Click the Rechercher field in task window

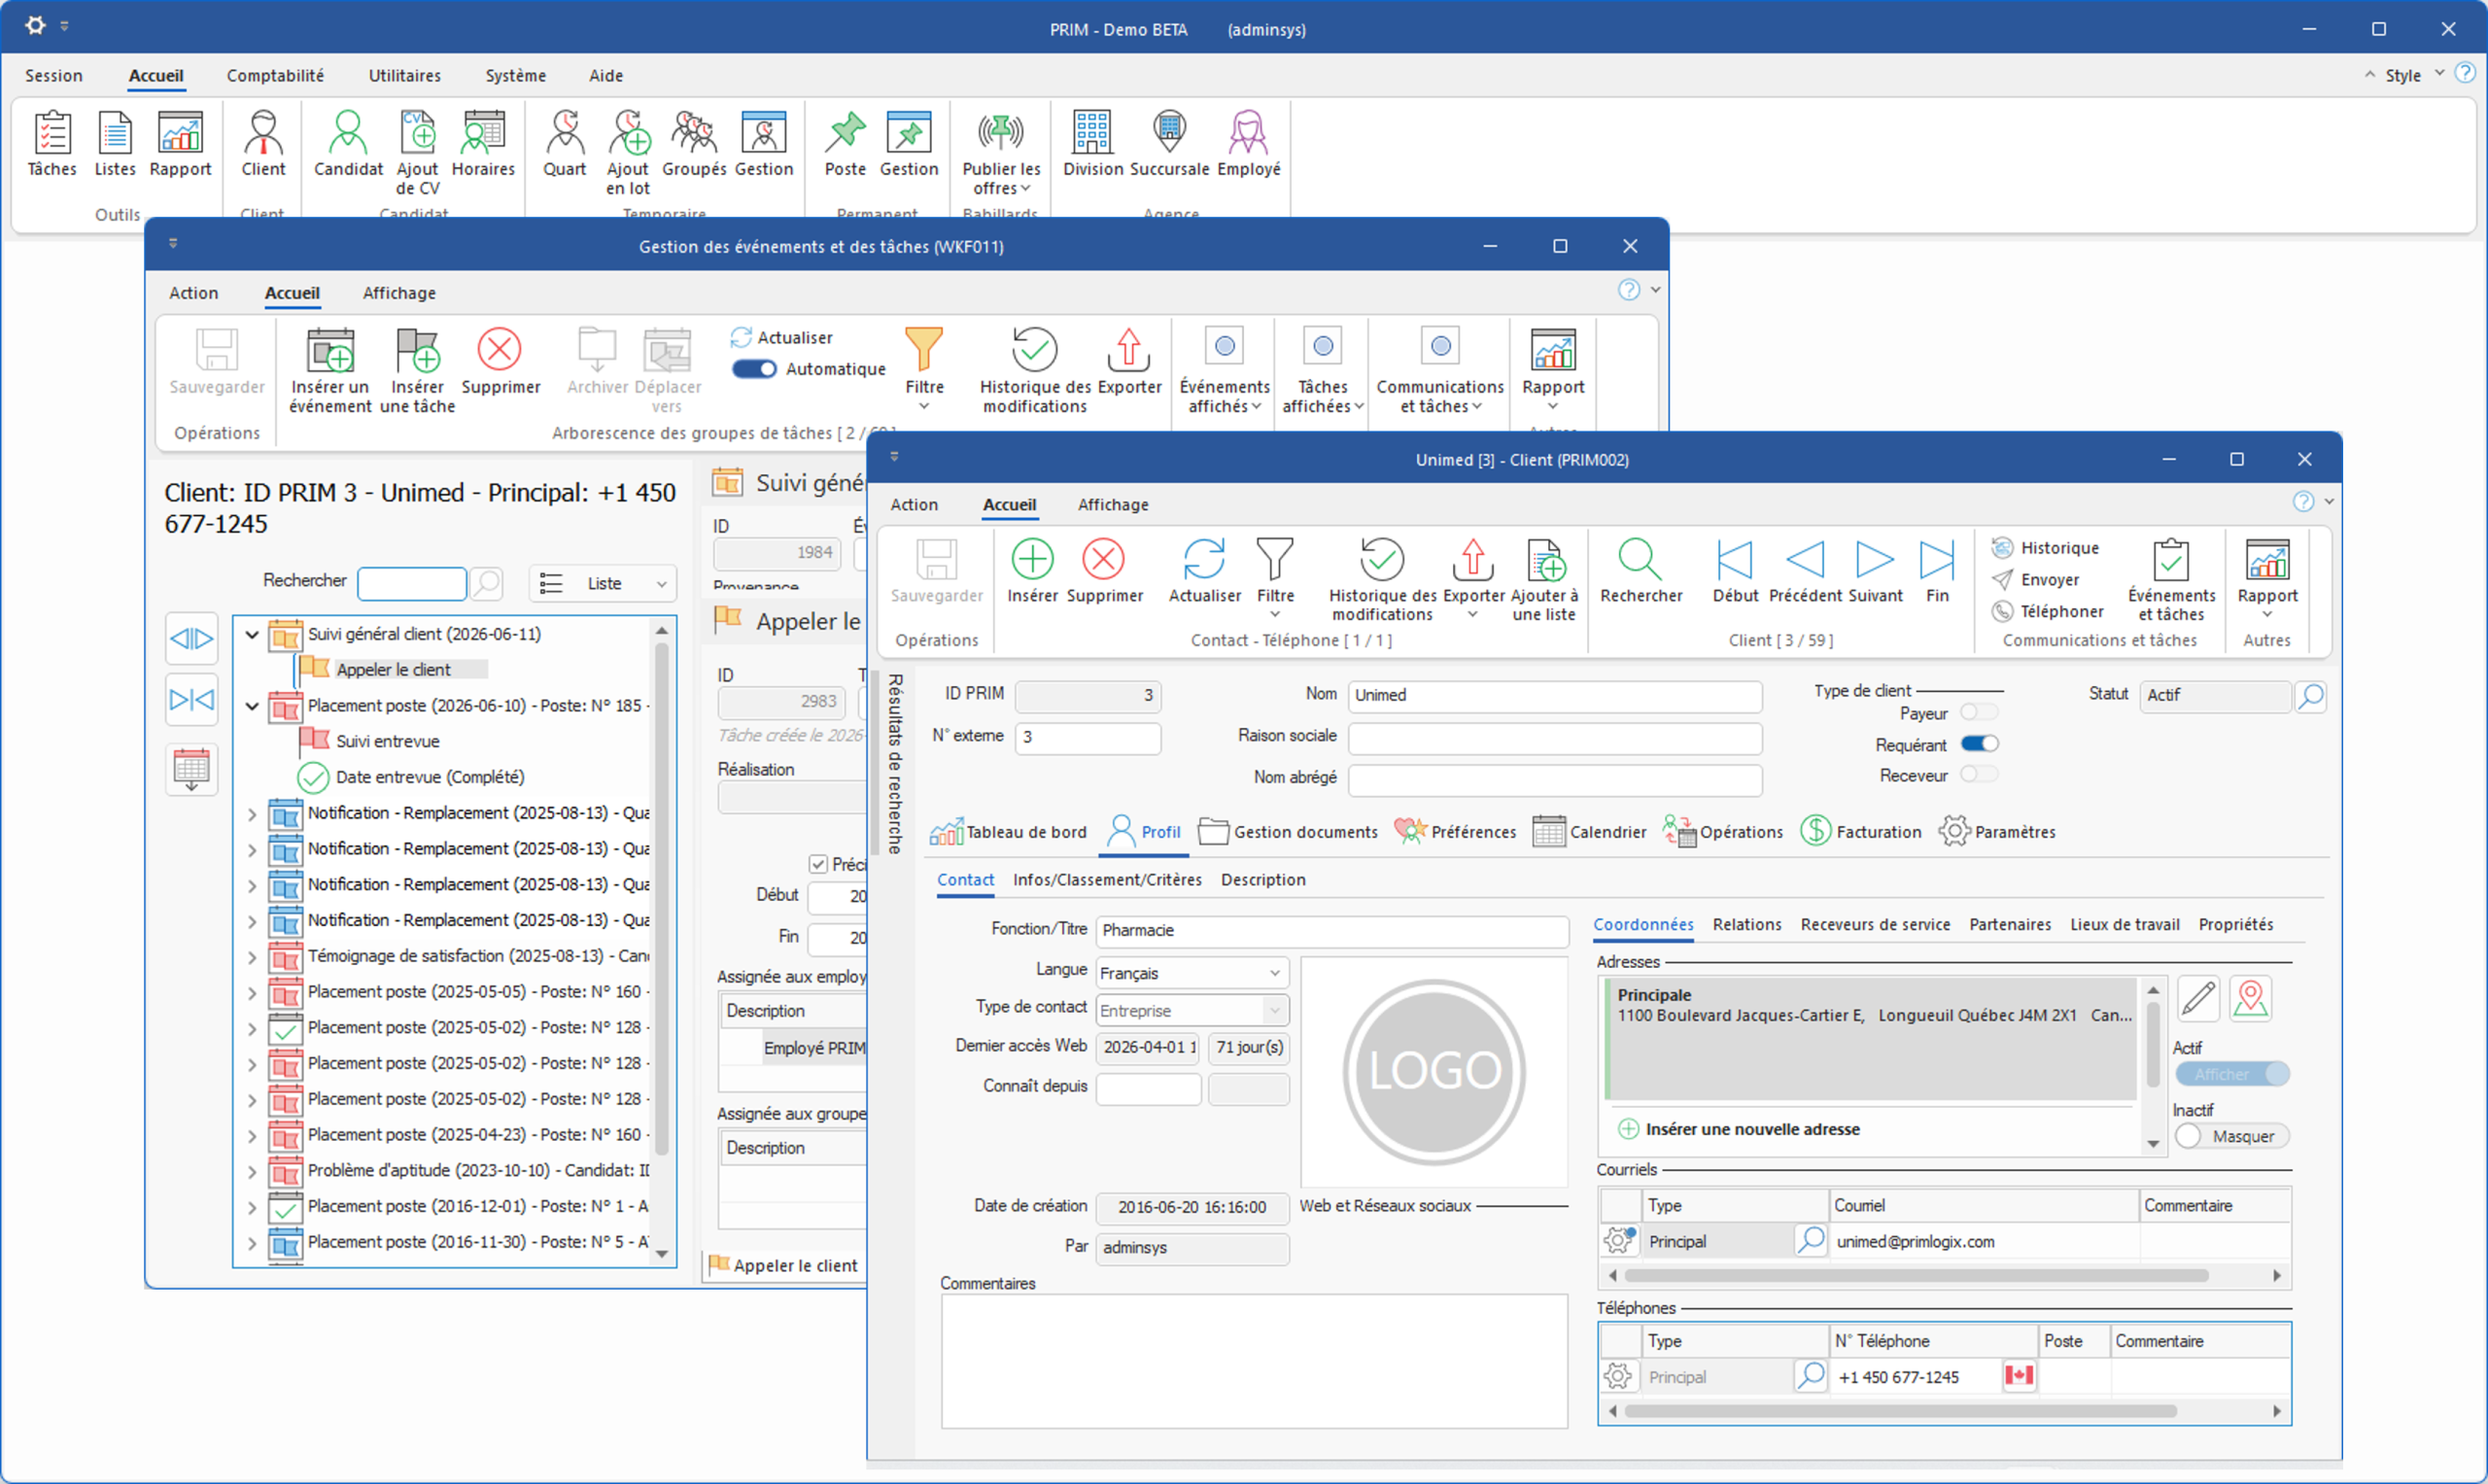[412, 583]
